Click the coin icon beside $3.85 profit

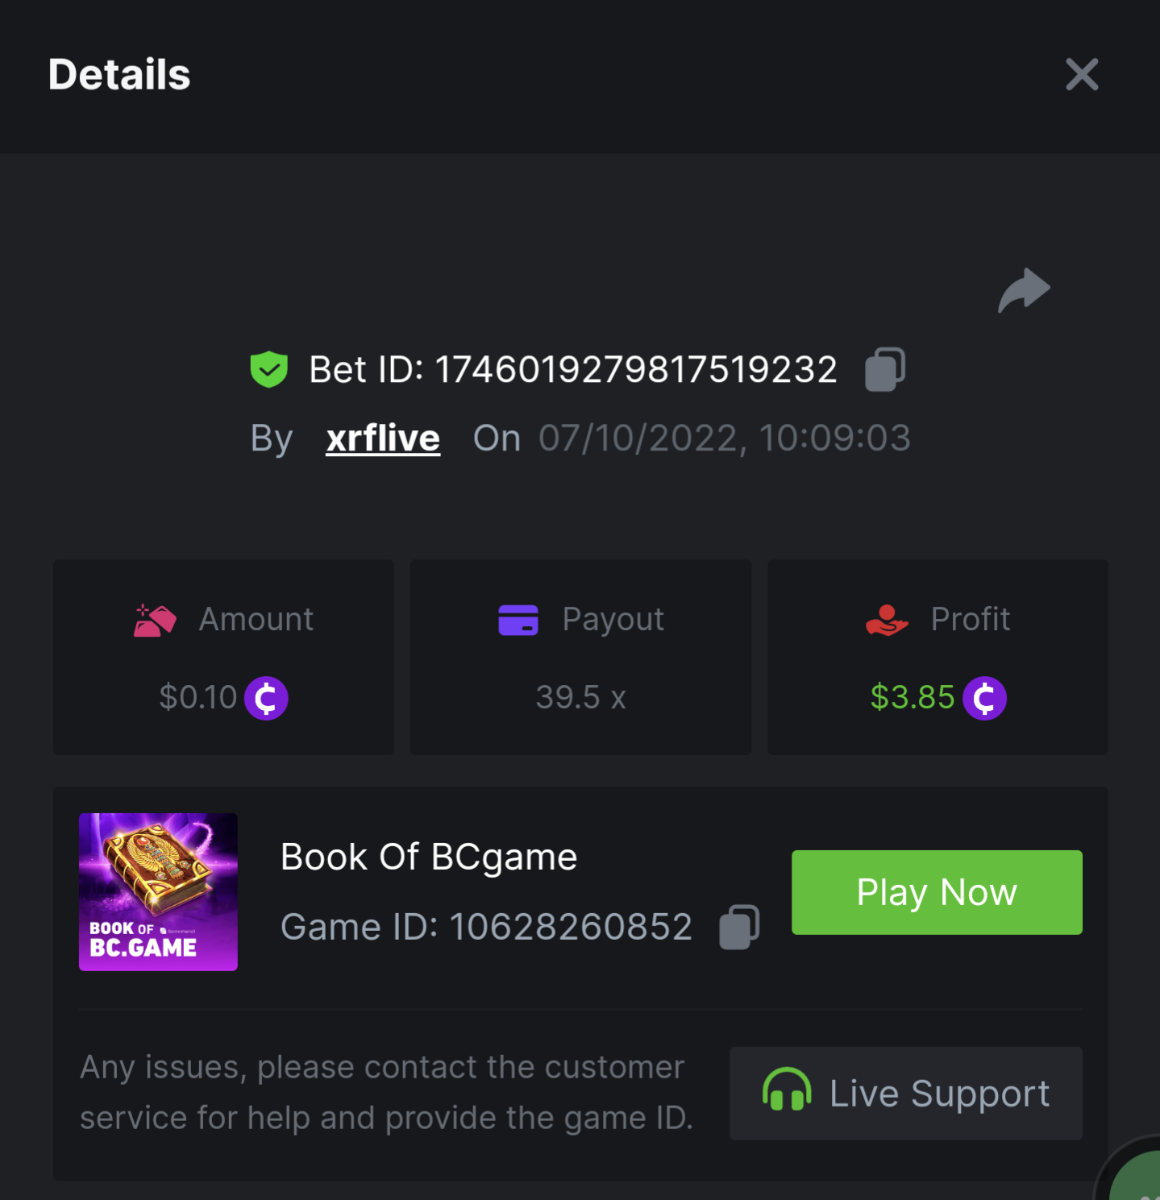[984, 698]
